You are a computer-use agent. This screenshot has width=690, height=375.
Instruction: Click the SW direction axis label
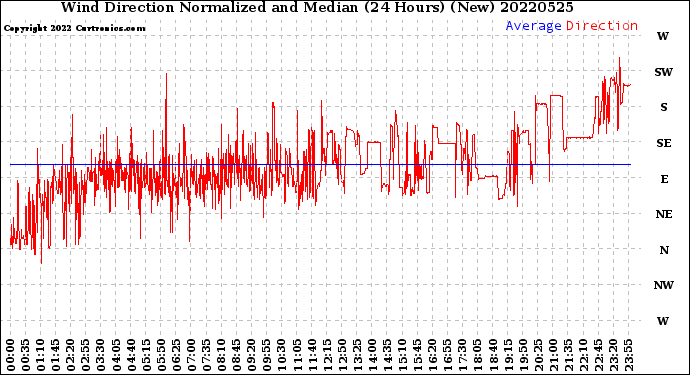click(x=664, y=72)
